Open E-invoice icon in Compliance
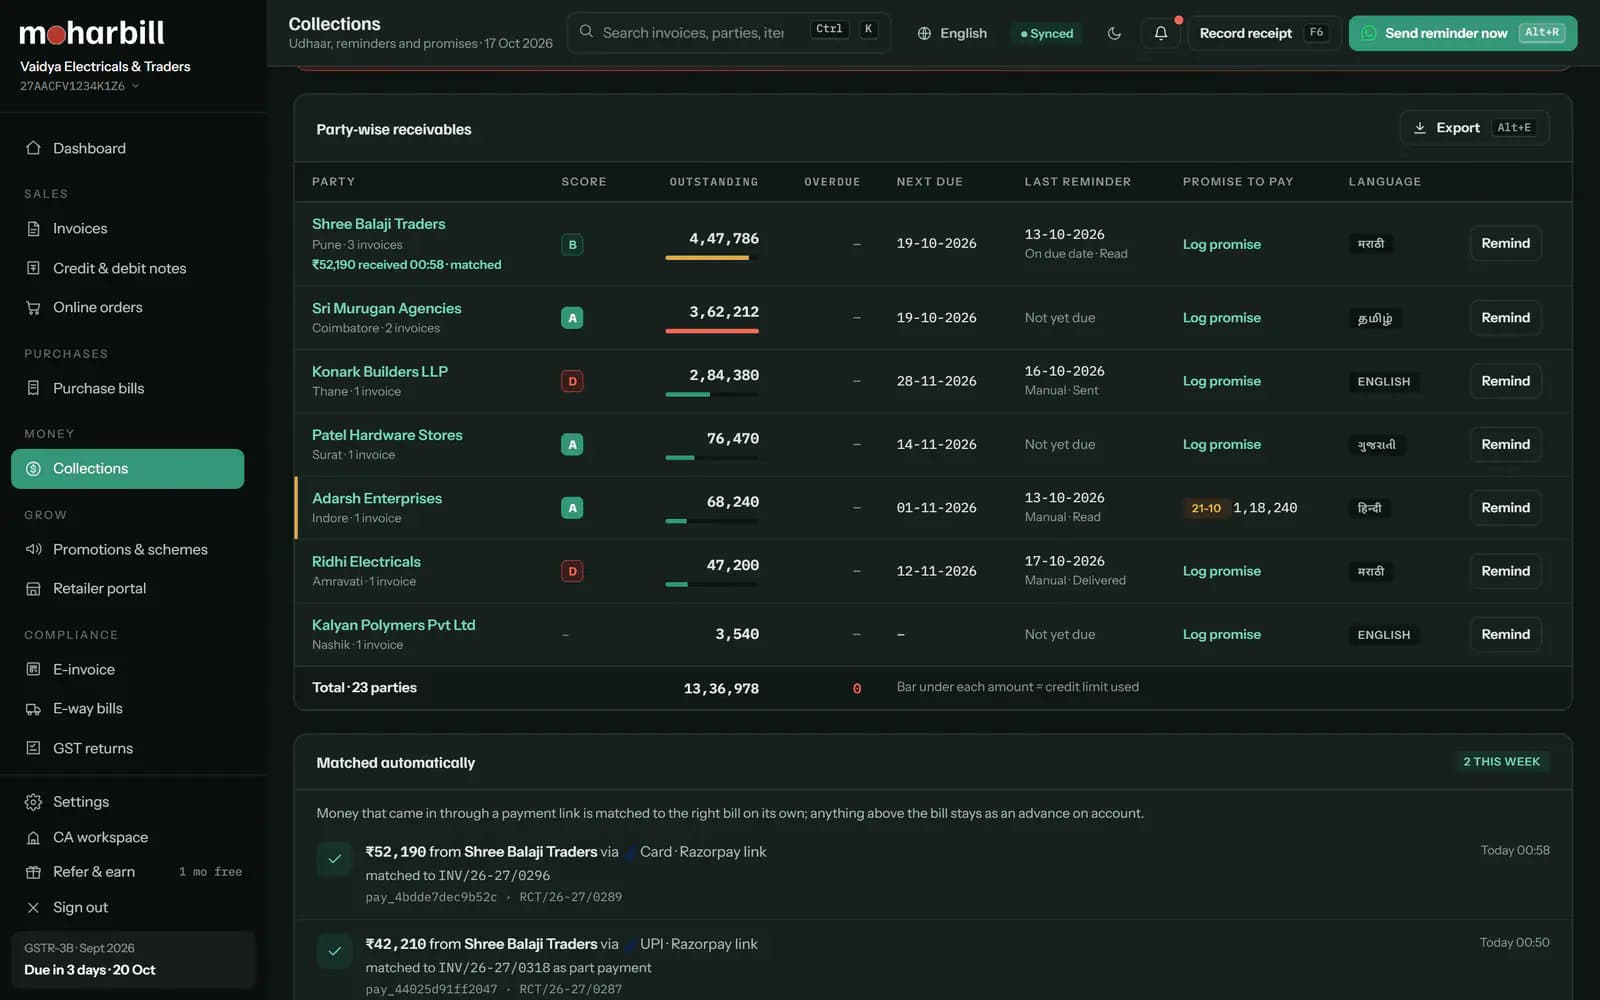 33,669
